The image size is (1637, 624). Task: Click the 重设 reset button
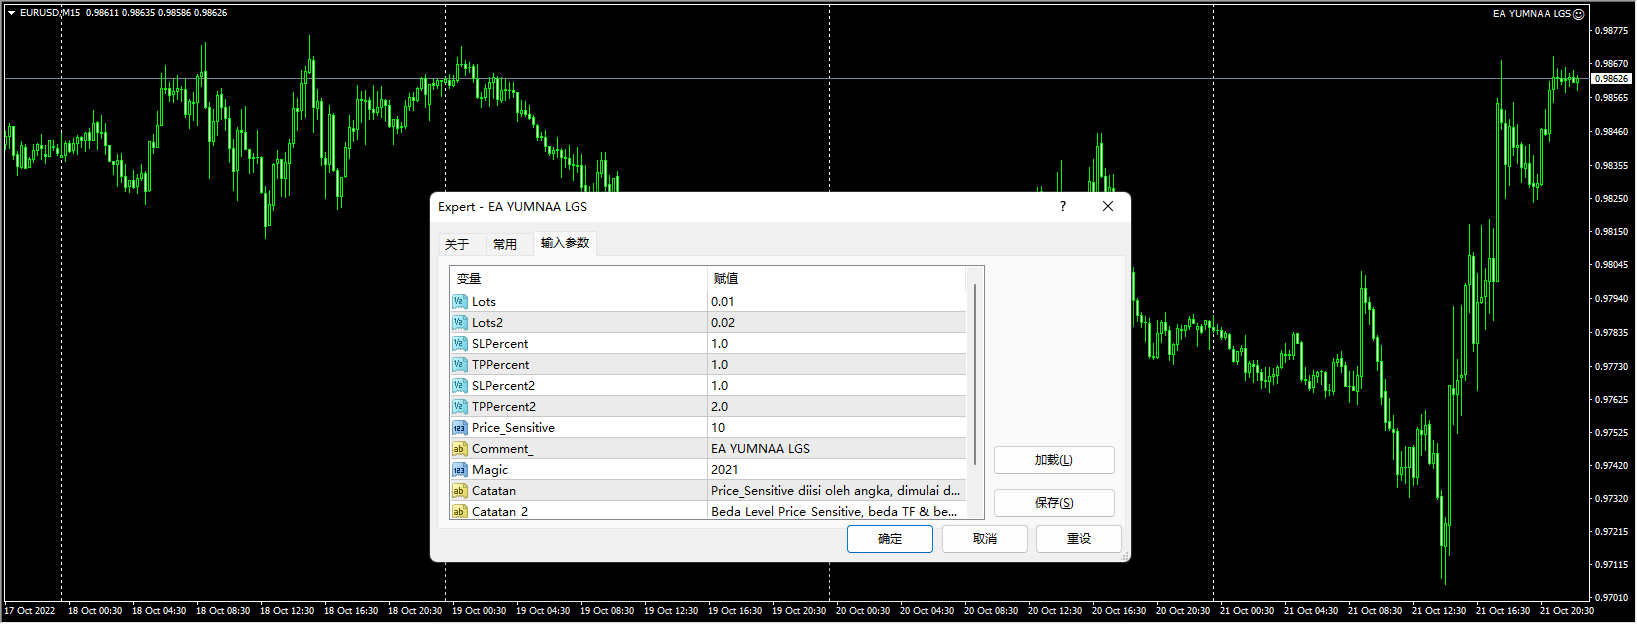1079,539
